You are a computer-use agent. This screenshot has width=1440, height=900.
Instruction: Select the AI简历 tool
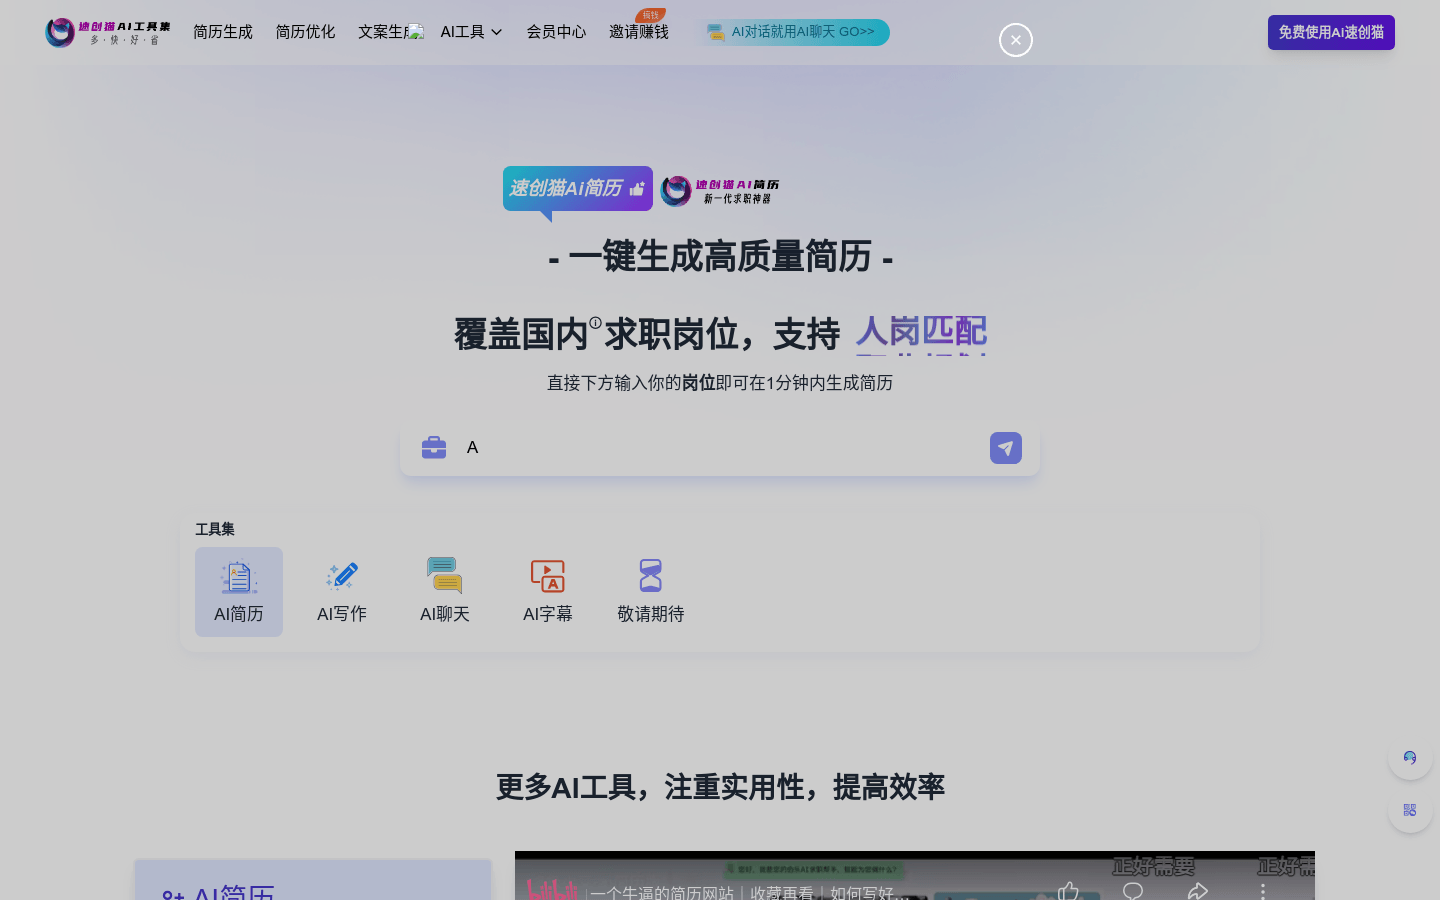(239, 592)
